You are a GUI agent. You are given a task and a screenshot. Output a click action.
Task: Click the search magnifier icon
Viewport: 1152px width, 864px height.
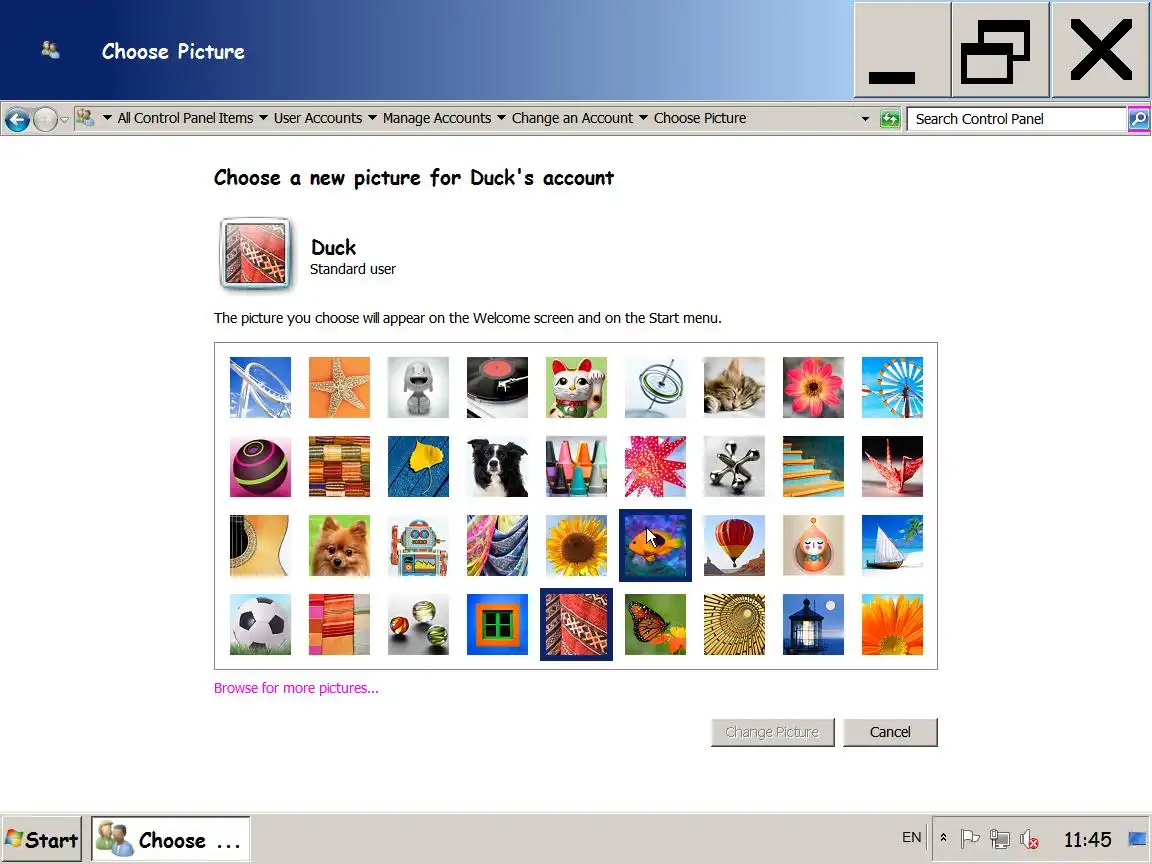[1138, 119]
